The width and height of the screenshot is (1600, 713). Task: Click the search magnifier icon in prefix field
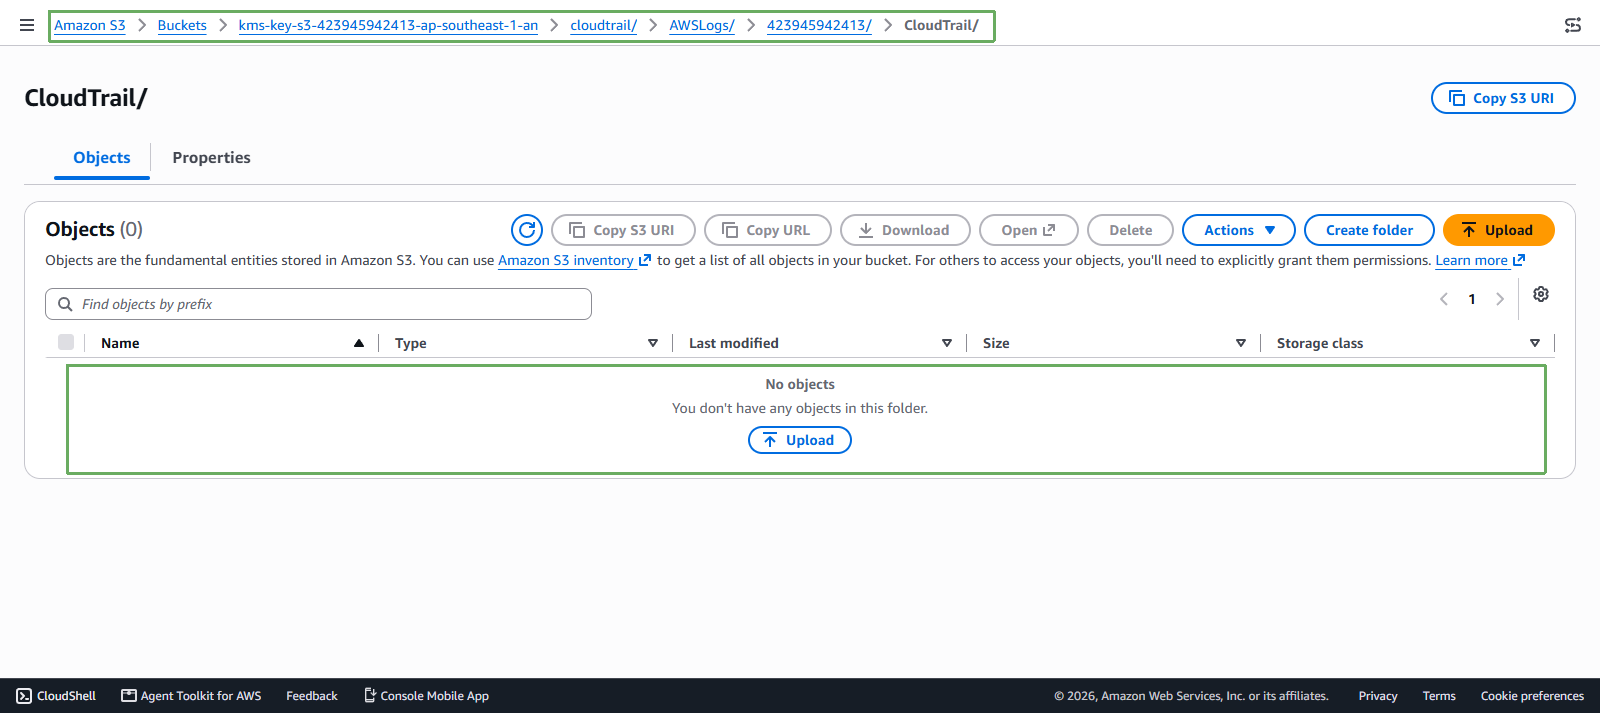click(x=65, y=304)
